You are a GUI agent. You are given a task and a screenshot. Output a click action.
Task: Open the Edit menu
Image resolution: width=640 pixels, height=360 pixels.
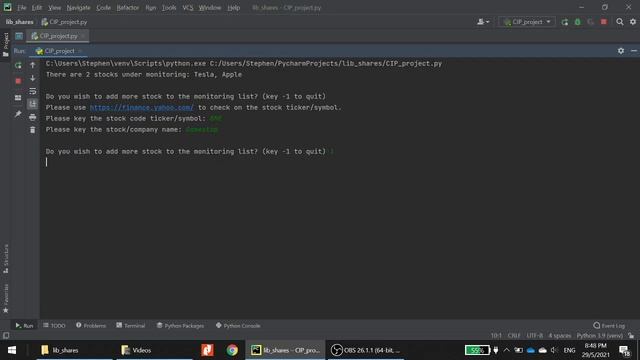click(x=37, y=8)
